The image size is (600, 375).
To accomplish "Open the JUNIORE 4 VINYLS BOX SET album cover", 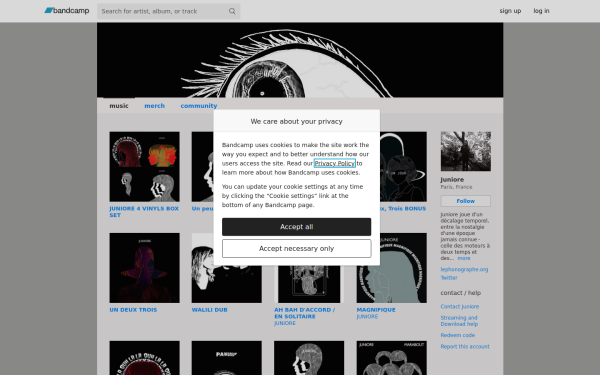I will (x=144, y=167).
